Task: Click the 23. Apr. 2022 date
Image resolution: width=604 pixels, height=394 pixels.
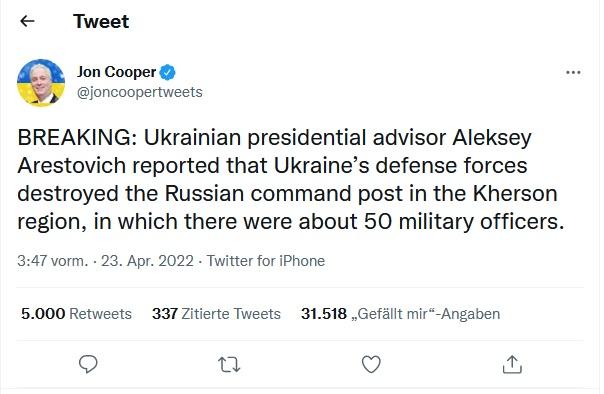Action: pyautogui.click(x=147, y=261)
